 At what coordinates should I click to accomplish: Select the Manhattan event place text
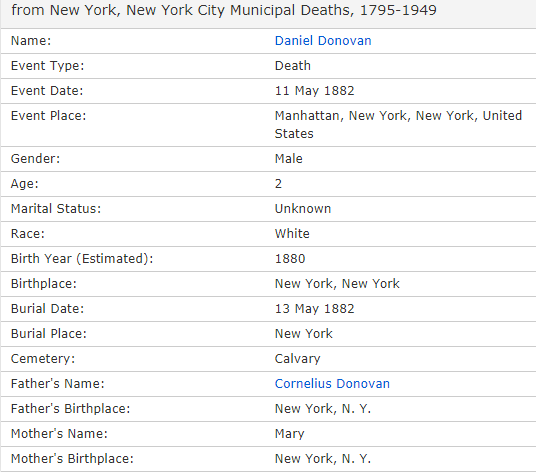(x=398, y=124)
